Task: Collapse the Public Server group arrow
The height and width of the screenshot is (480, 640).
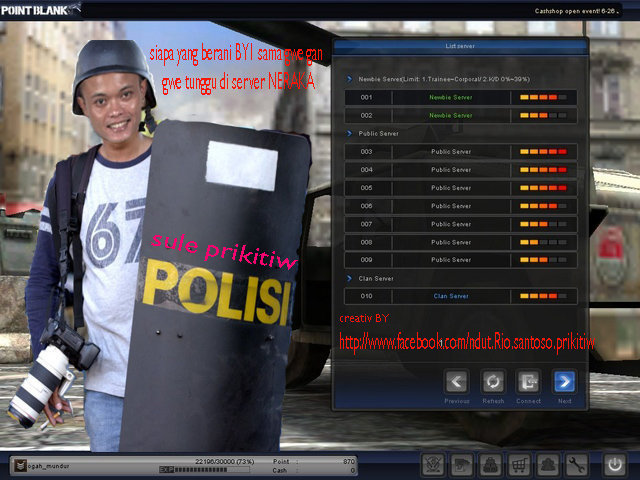Action: [x=349, y=133]
